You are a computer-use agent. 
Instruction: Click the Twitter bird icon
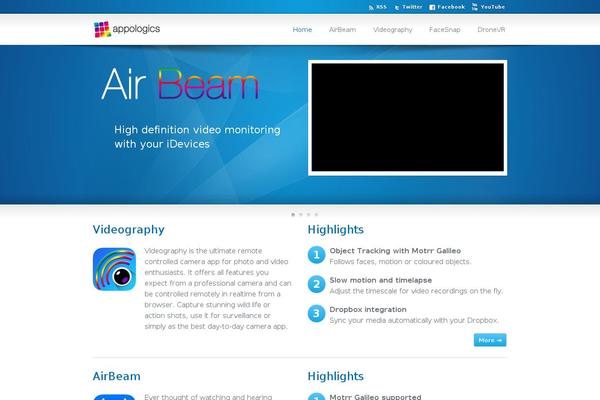(x=397, y=7)
